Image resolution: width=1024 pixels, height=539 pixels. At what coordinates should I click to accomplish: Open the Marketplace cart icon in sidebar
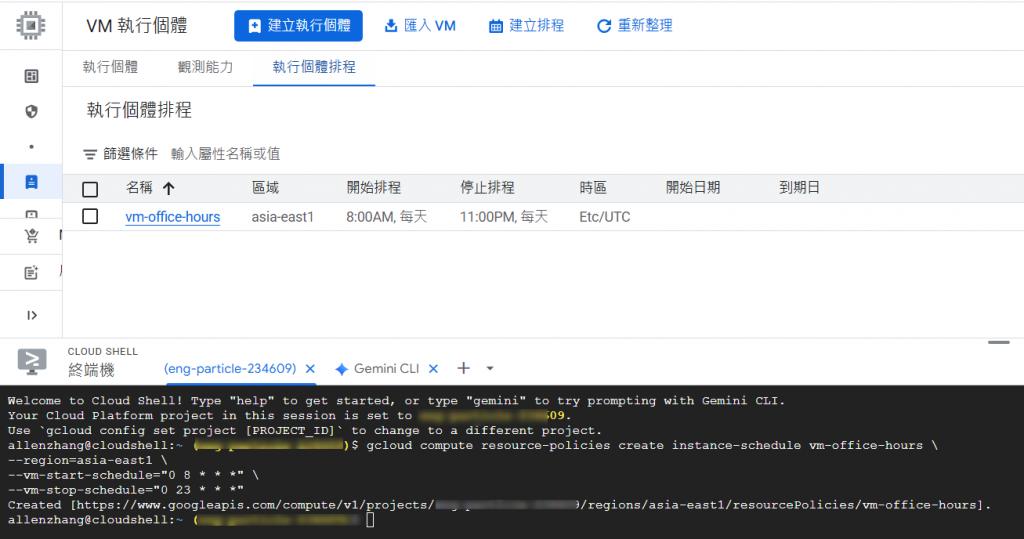[x=31, y=237]
